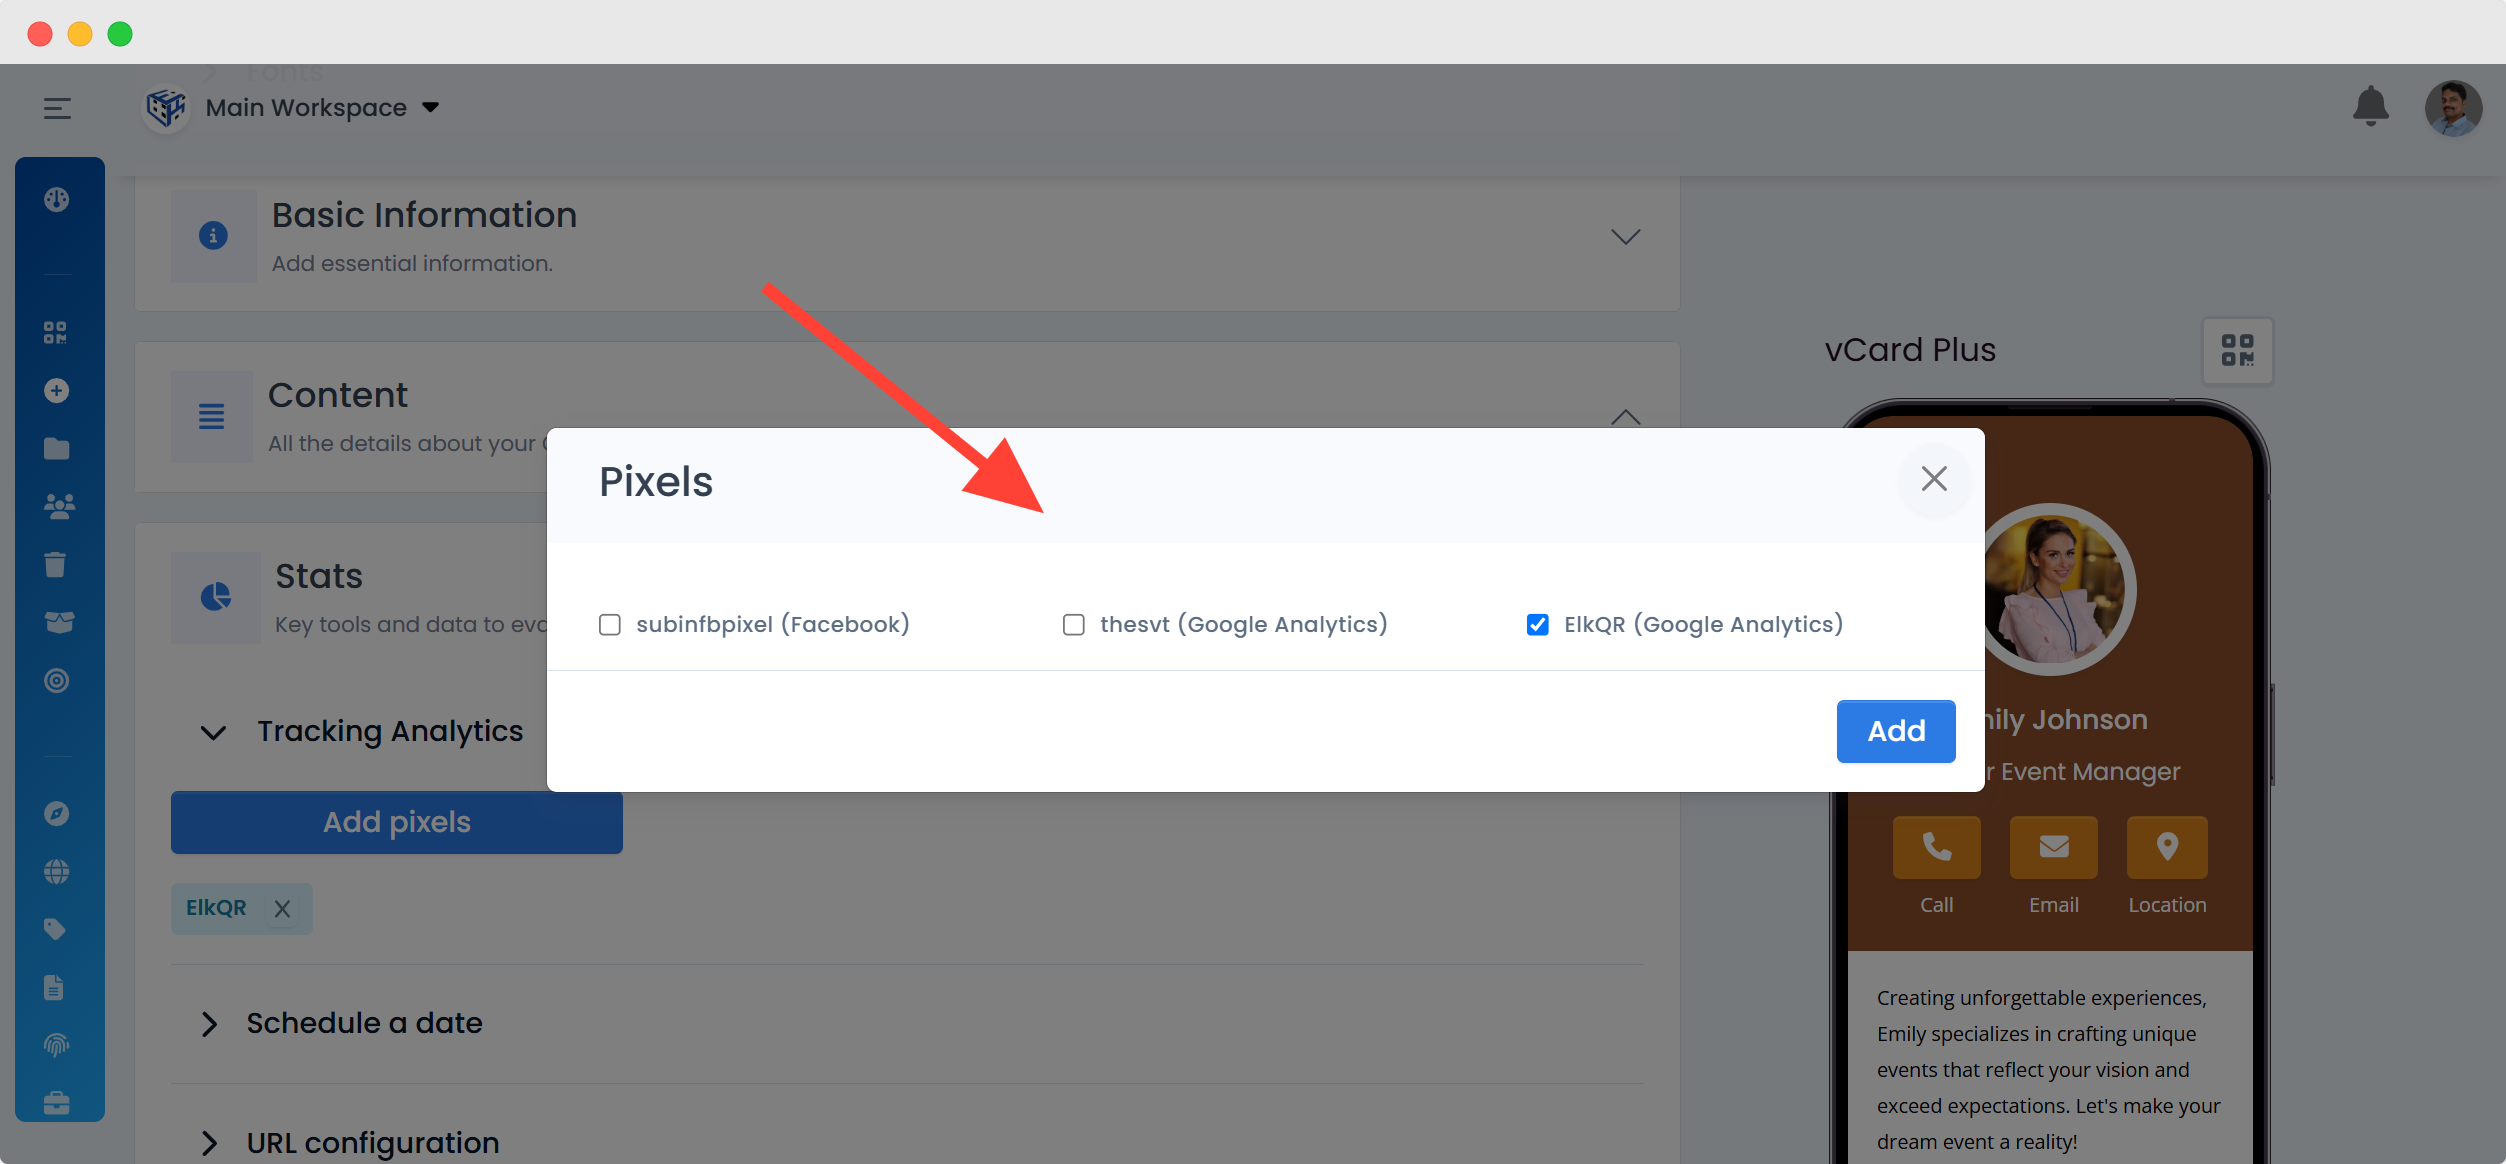Open the globe icon in sidebar

[x=56, y=872]
